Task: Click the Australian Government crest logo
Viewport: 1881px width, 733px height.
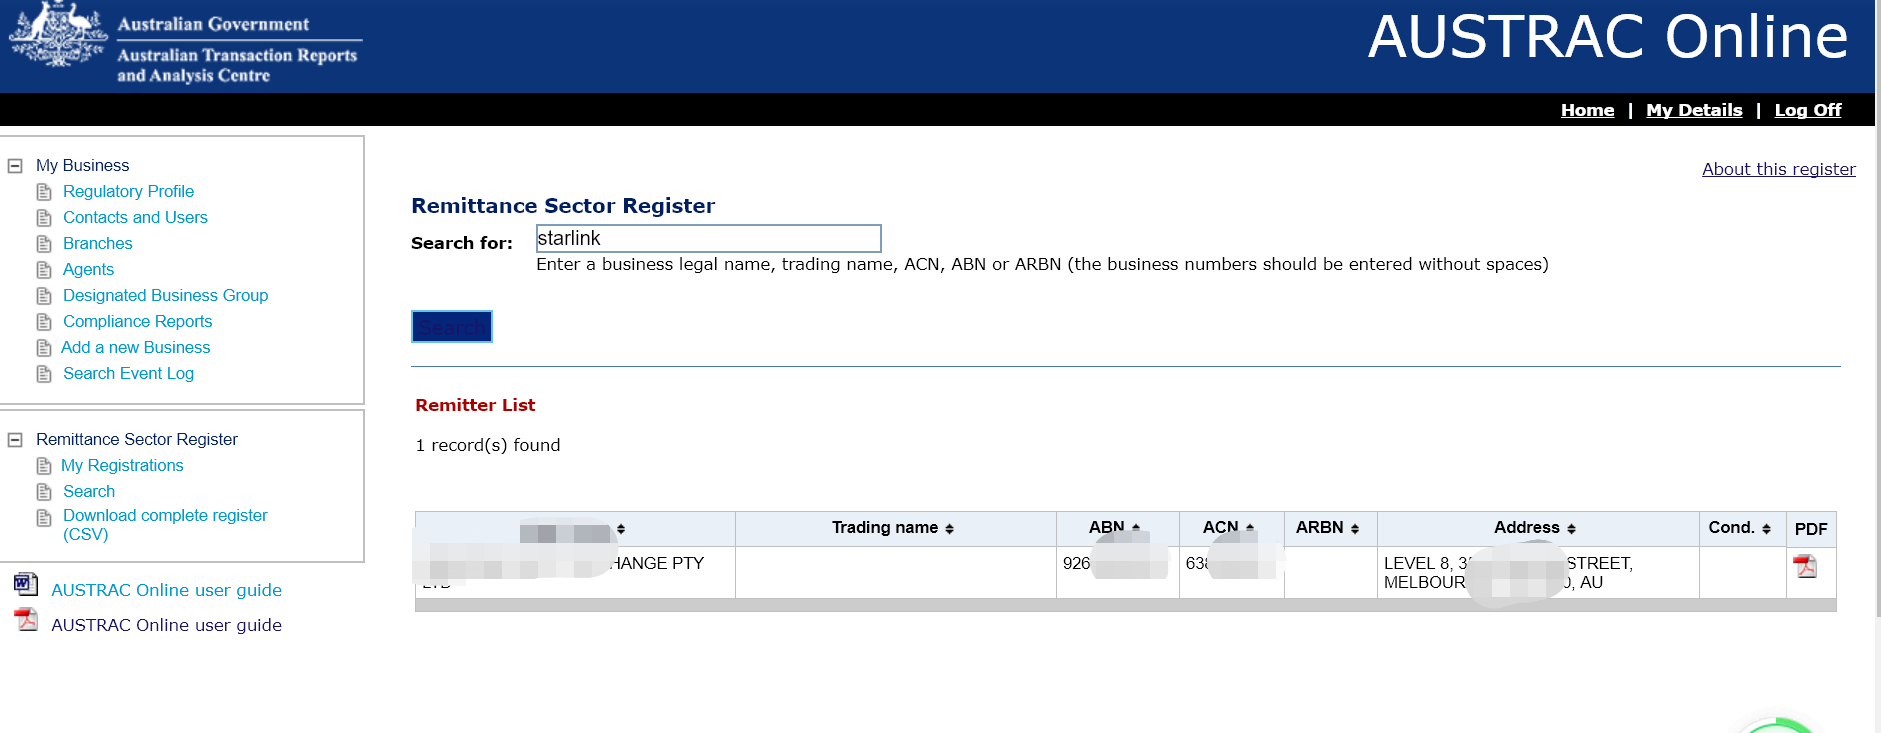Action: coord(58,36)
